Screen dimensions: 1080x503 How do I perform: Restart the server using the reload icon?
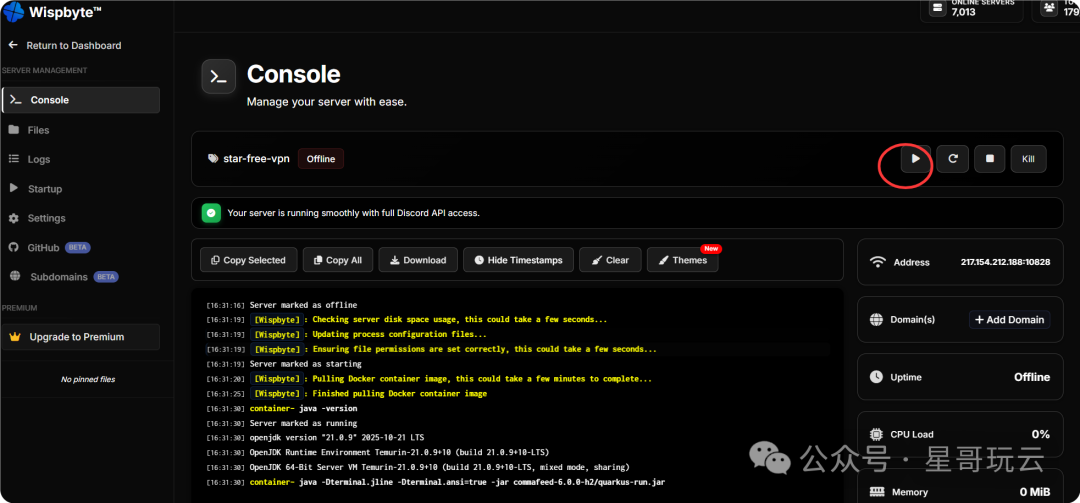(953, 159)
